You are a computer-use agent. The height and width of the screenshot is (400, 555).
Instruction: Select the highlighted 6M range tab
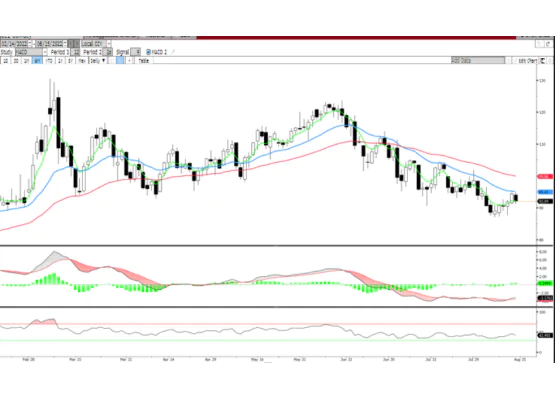[x=37, y=61]
